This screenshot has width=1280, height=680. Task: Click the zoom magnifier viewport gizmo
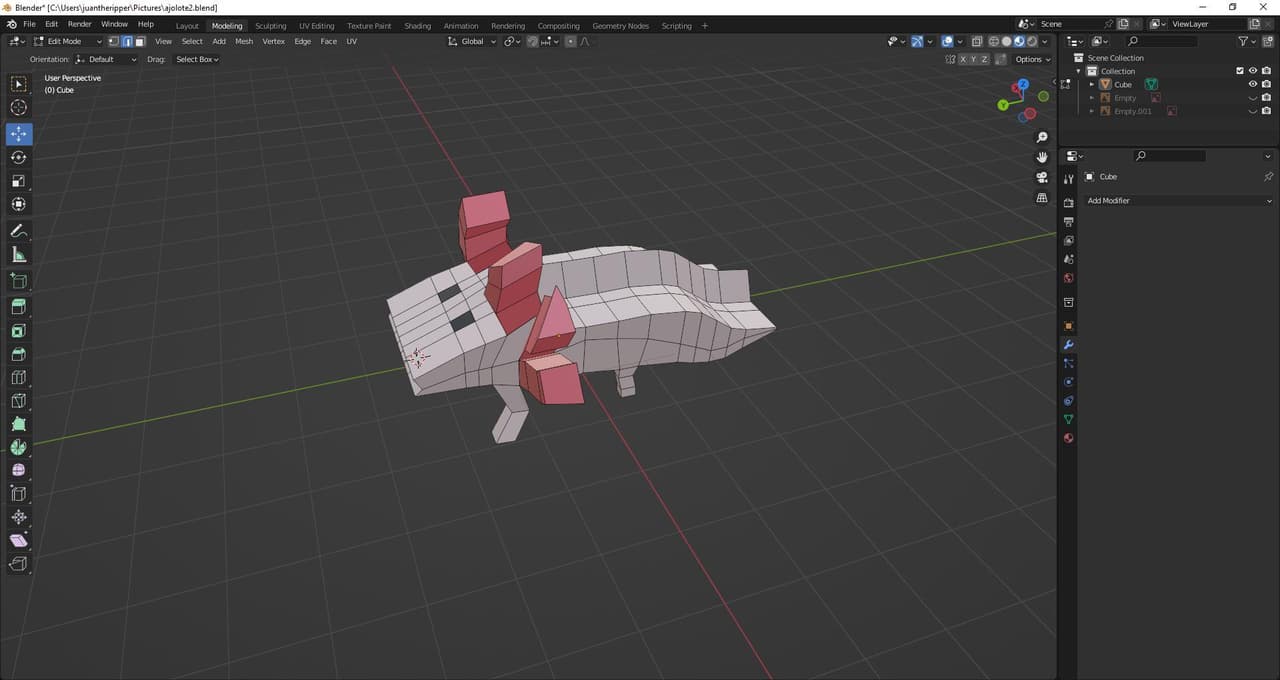pos(1042,137)
